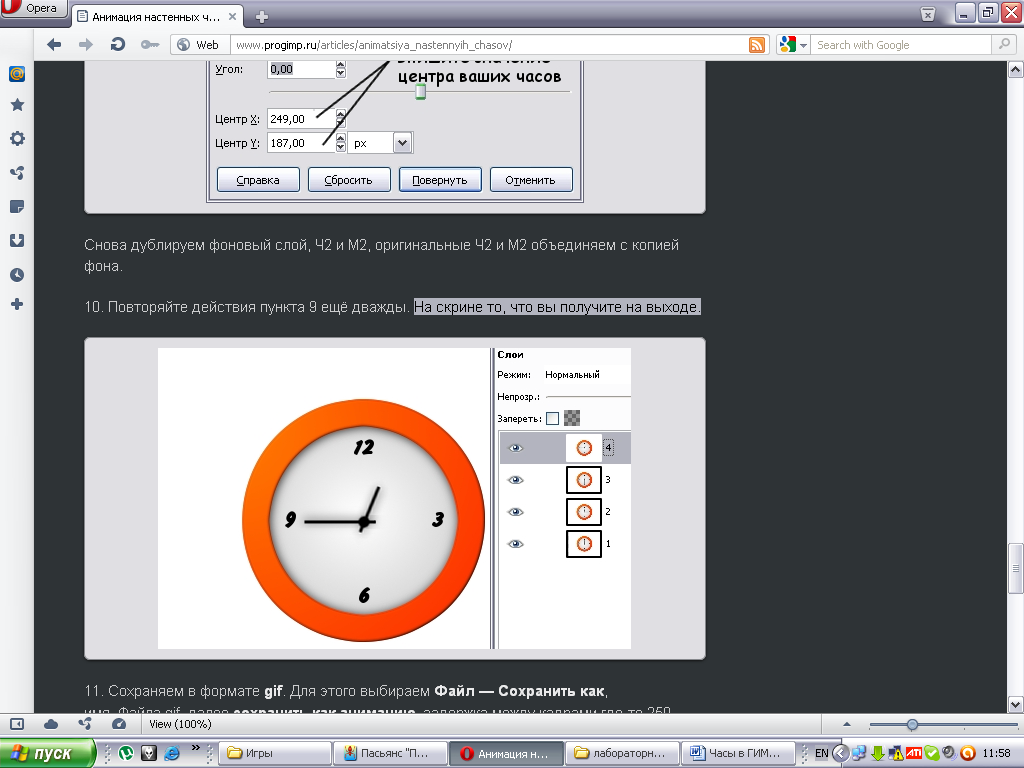Viewport: 1024px width, 768px height.
Task: Launch uTorrent from quick launch
Action: [x=126, y=753]
